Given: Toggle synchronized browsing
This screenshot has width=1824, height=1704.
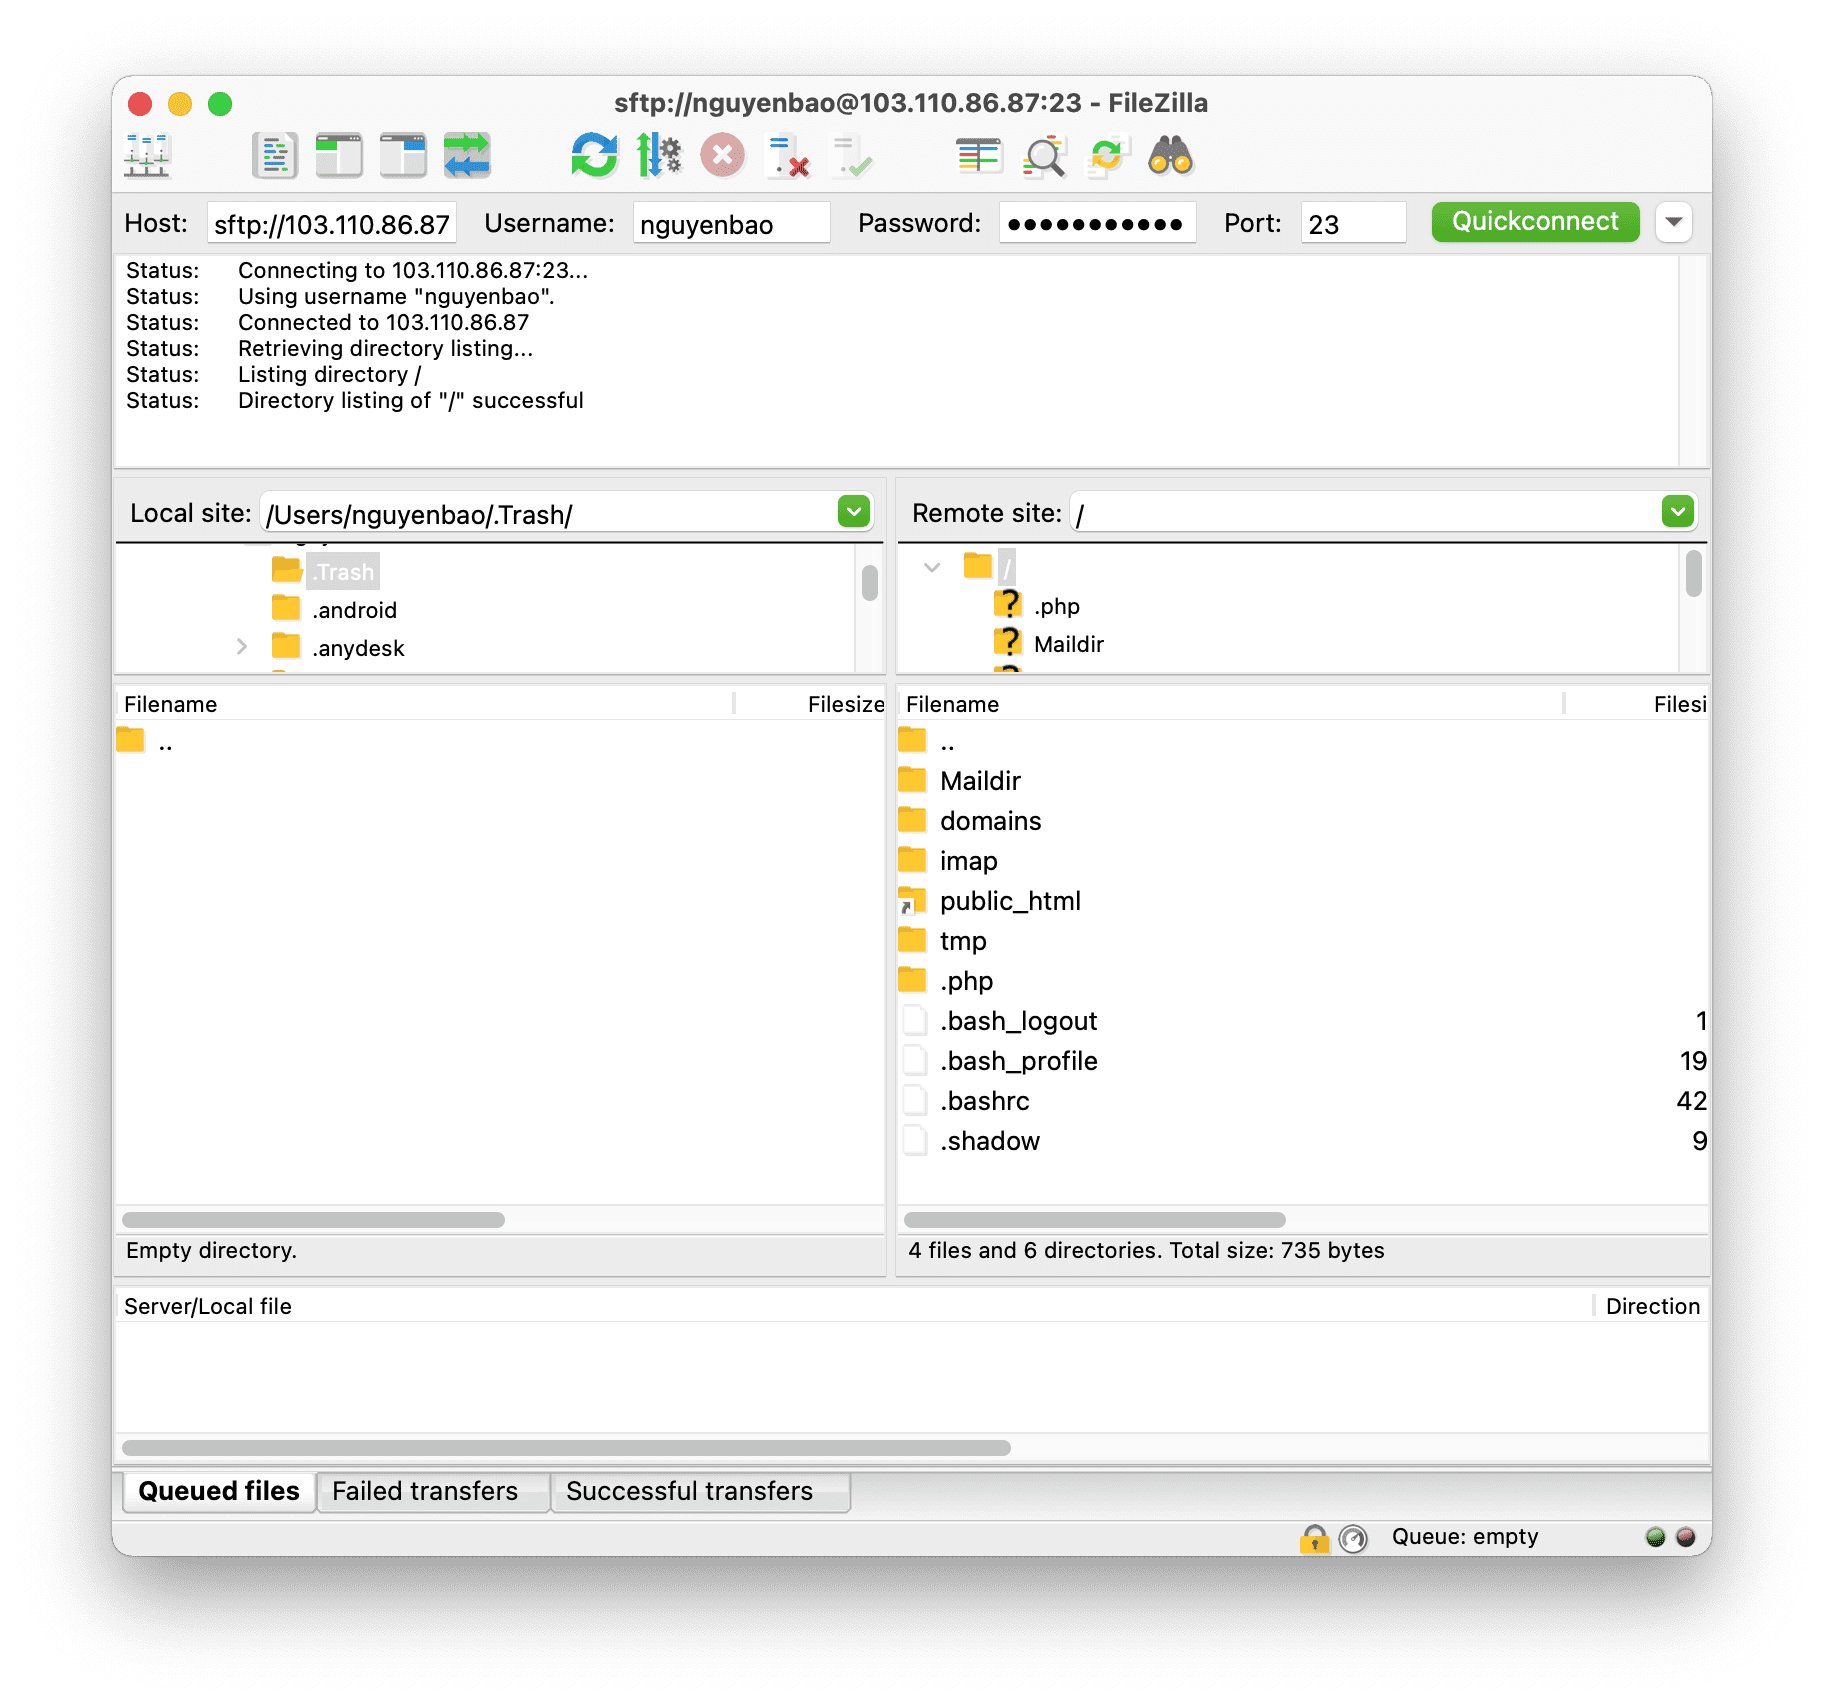Looking at the screenshot, I should (x=1106, y=155).
